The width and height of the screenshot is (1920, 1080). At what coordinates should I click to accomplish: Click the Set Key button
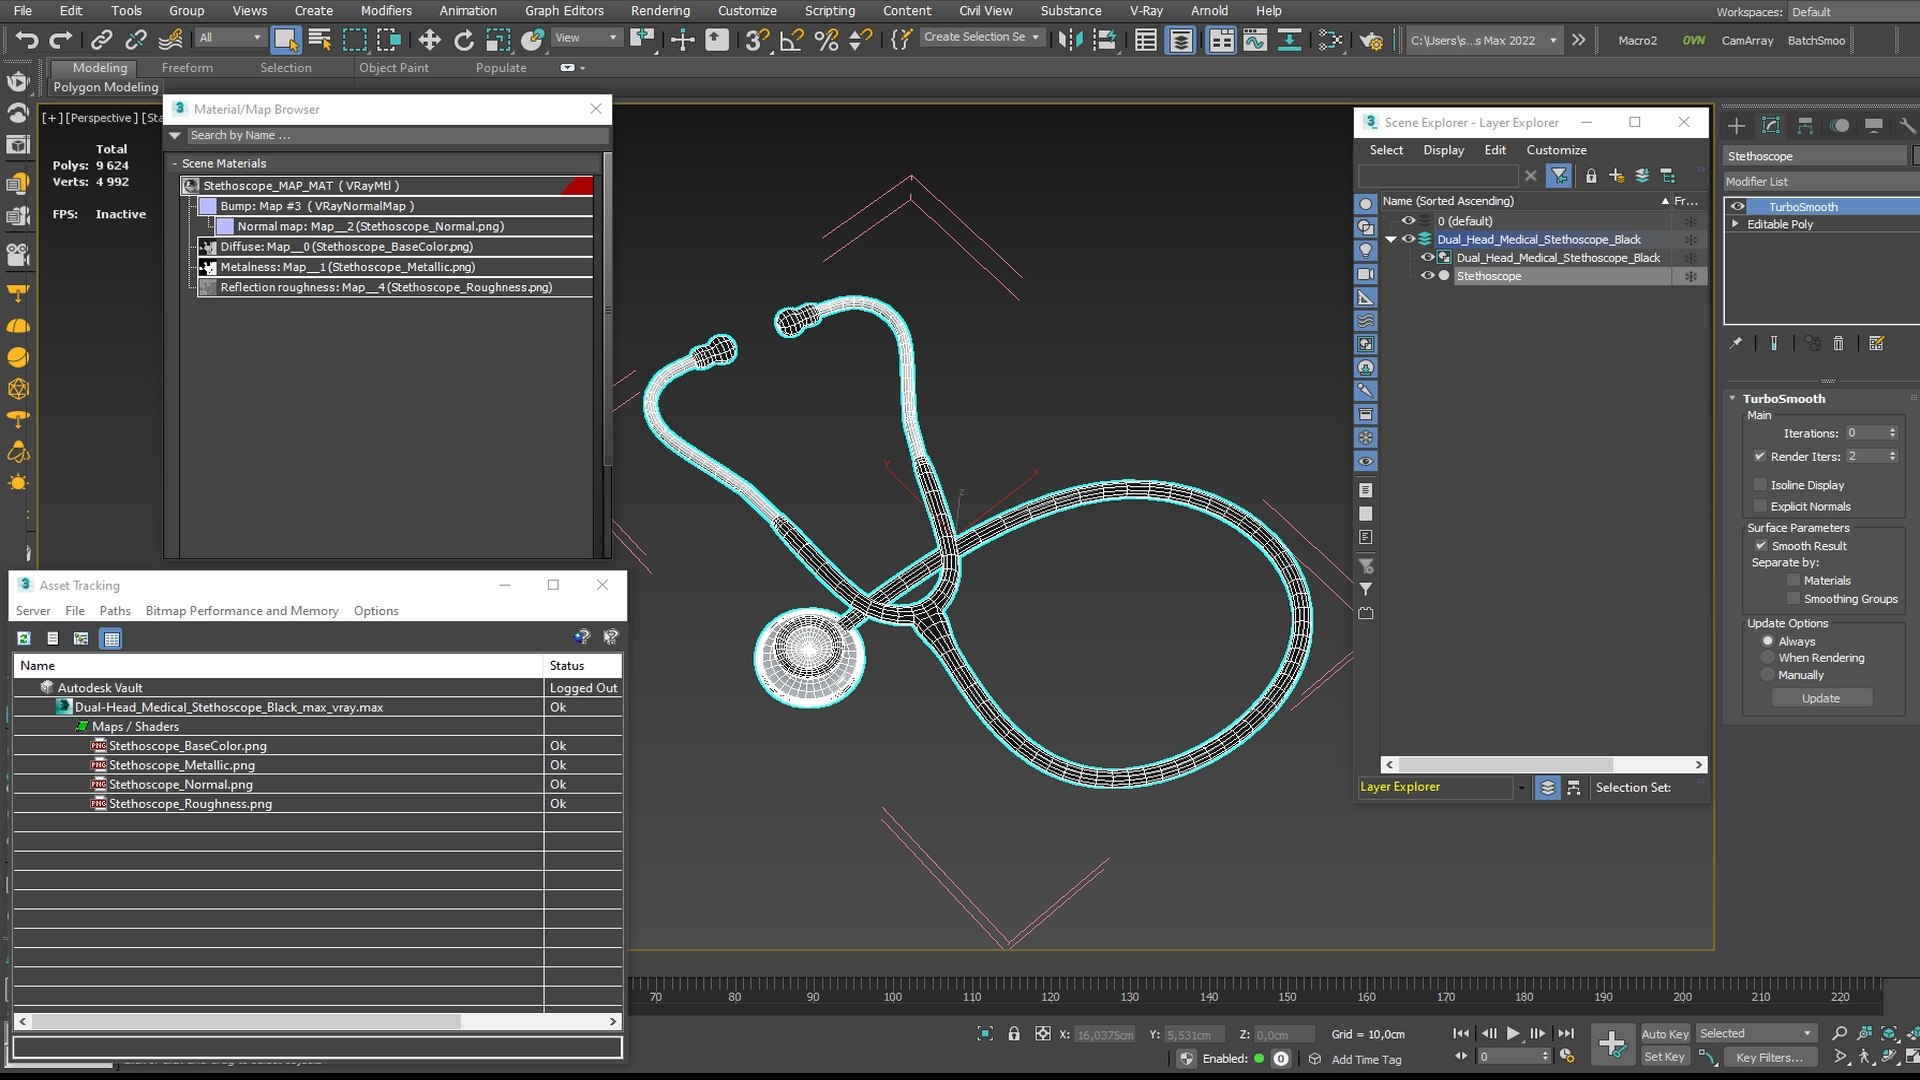click(1665, 1057)
